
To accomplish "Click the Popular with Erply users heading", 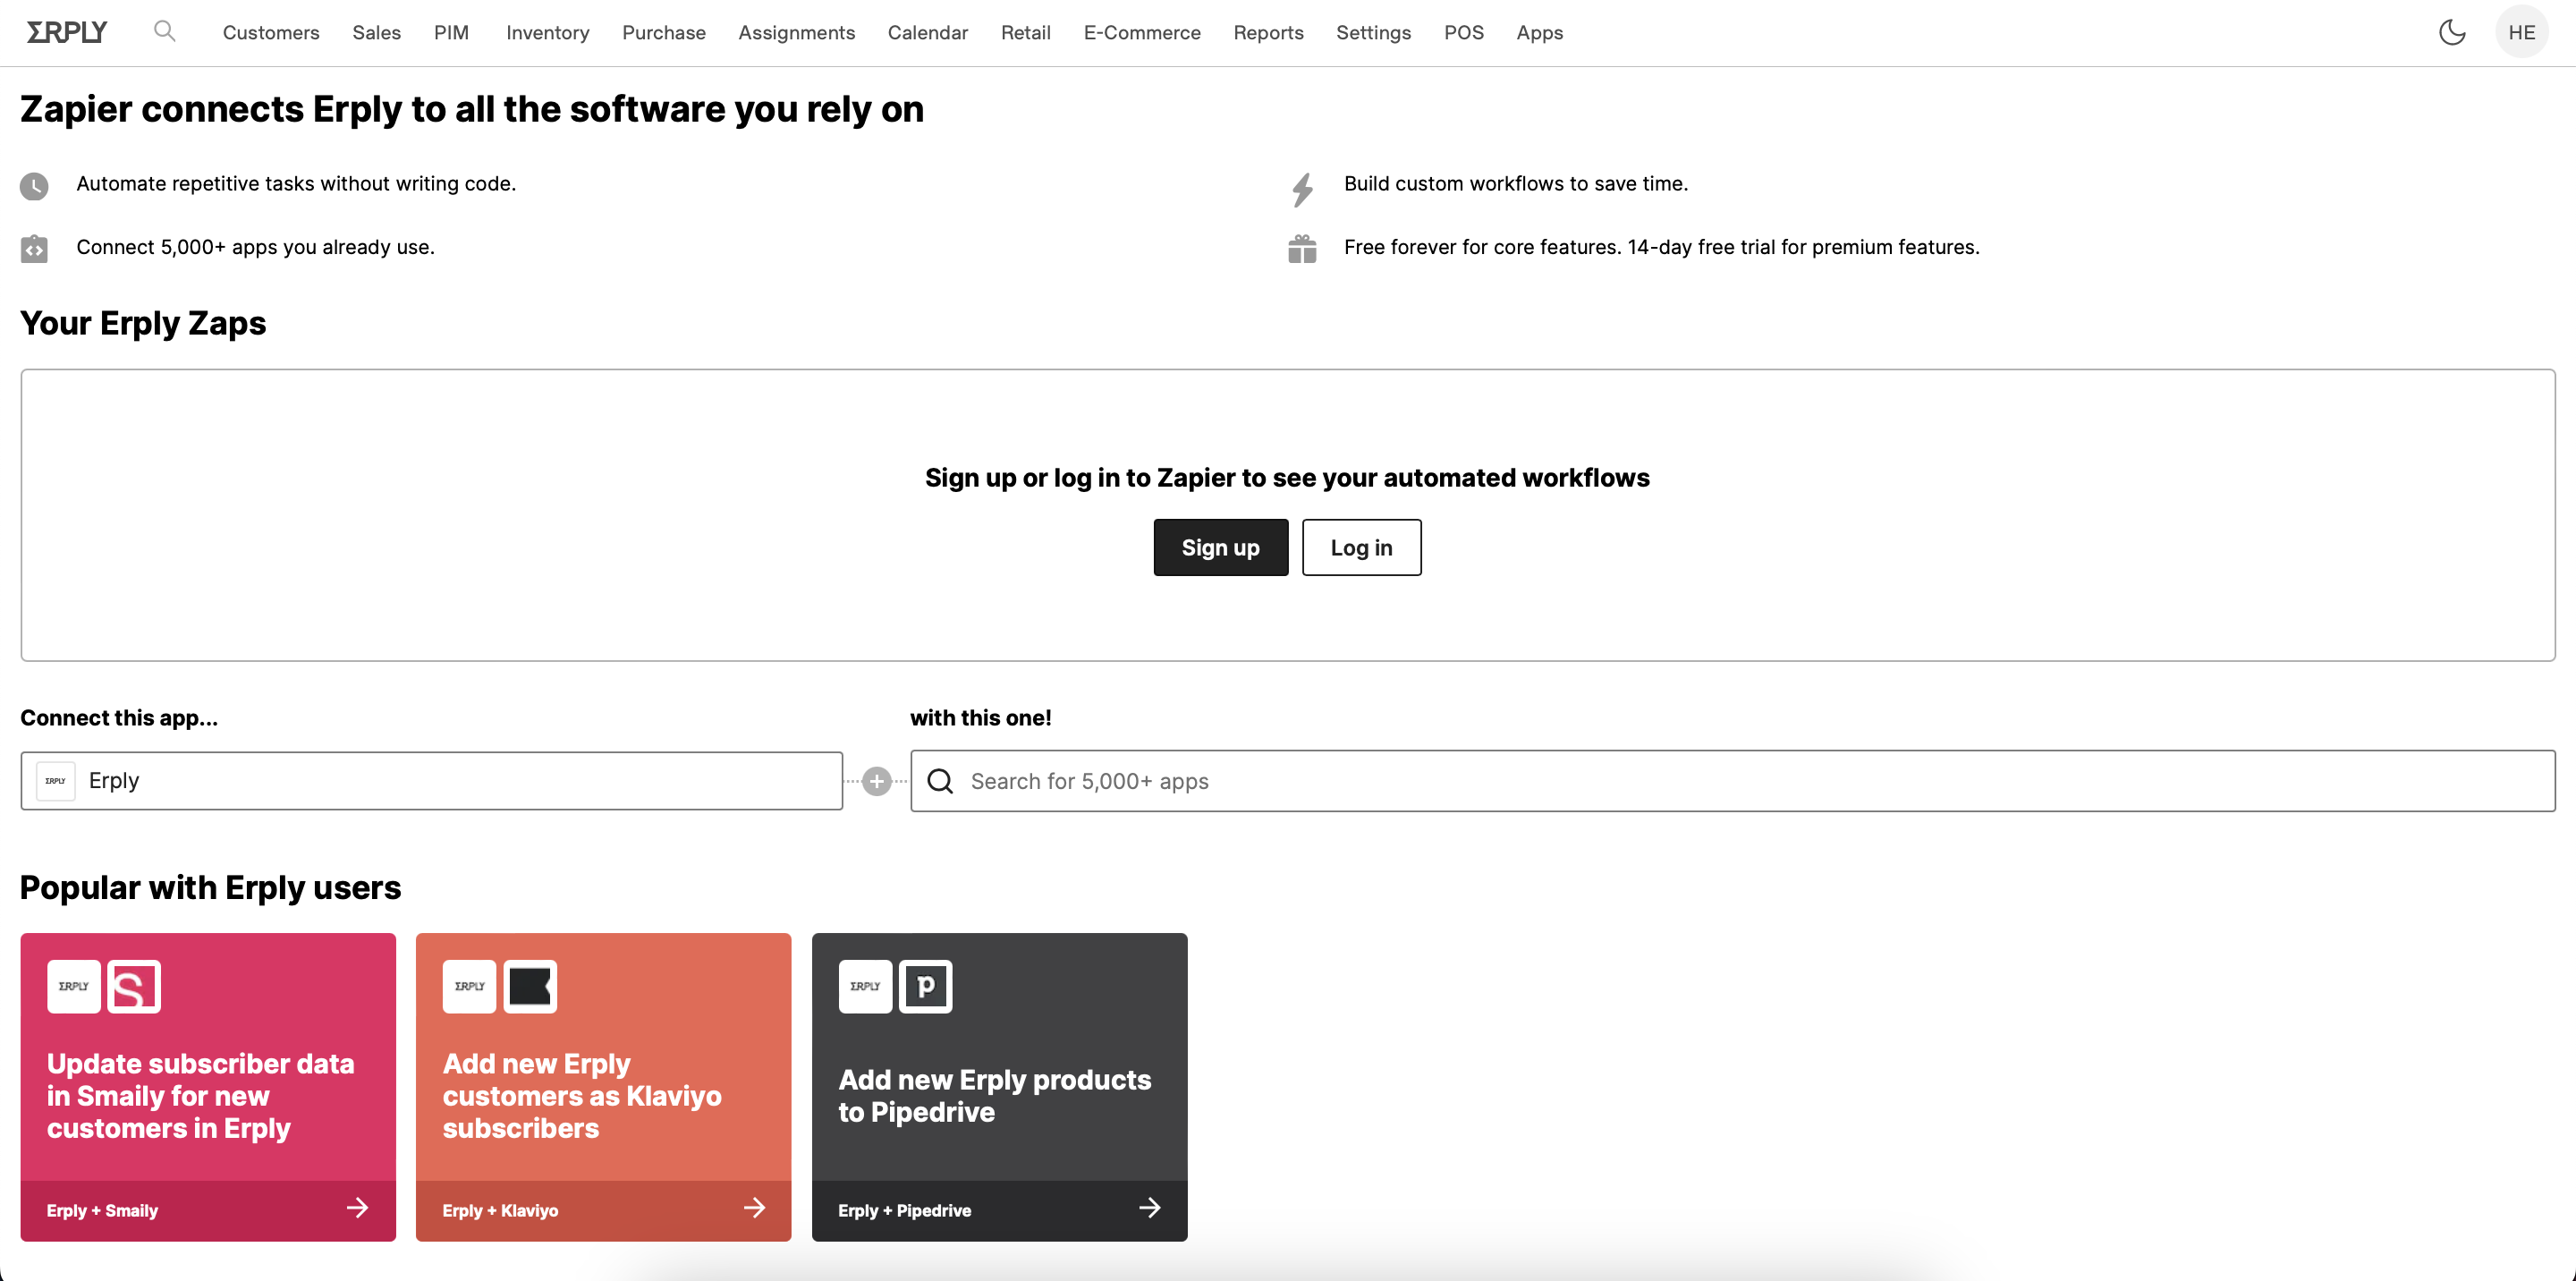I will 210,888.
